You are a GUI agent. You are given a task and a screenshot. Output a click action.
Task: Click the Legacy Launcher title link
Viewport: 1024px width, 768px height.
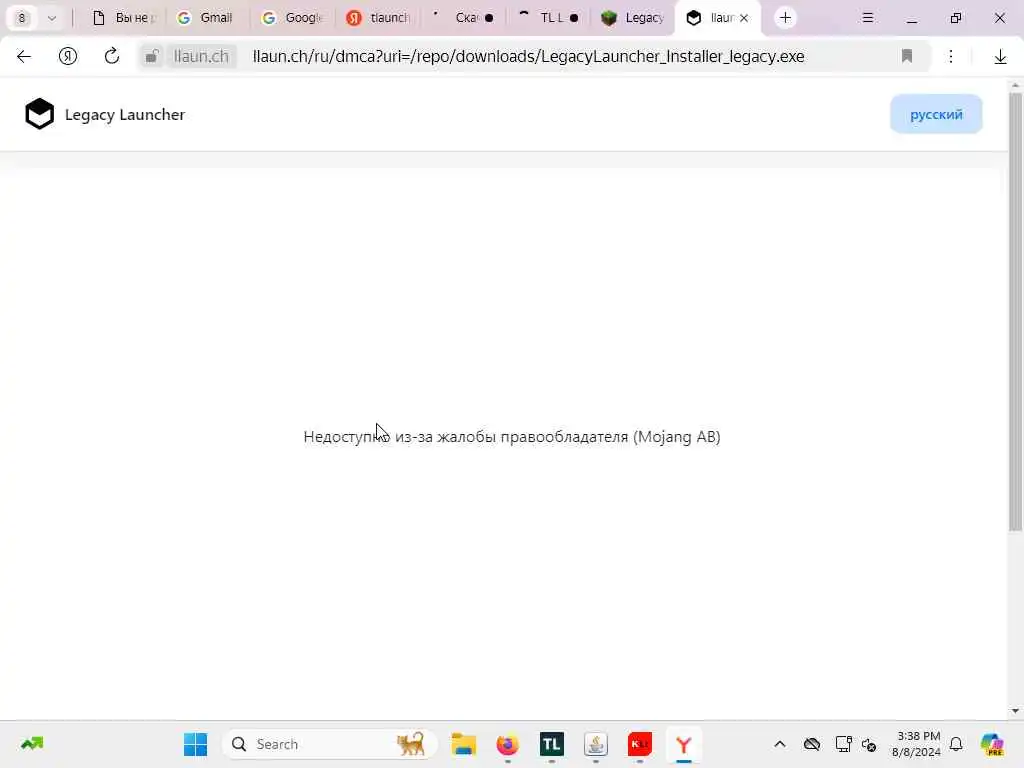click(x=125, y=114)
